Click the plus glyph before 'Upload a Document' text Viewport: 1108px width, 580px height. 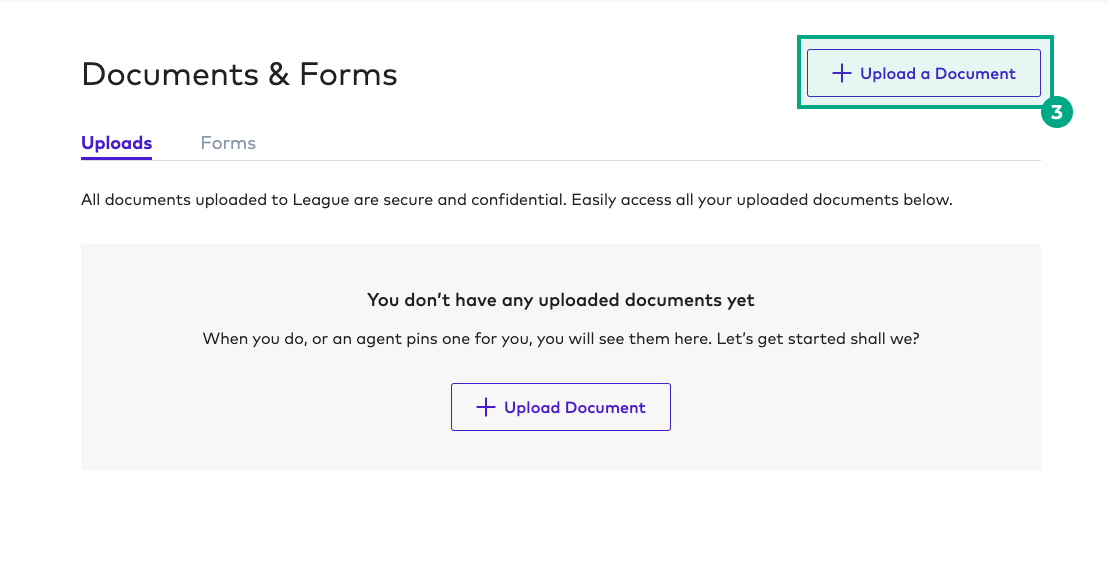coord(843,72)
